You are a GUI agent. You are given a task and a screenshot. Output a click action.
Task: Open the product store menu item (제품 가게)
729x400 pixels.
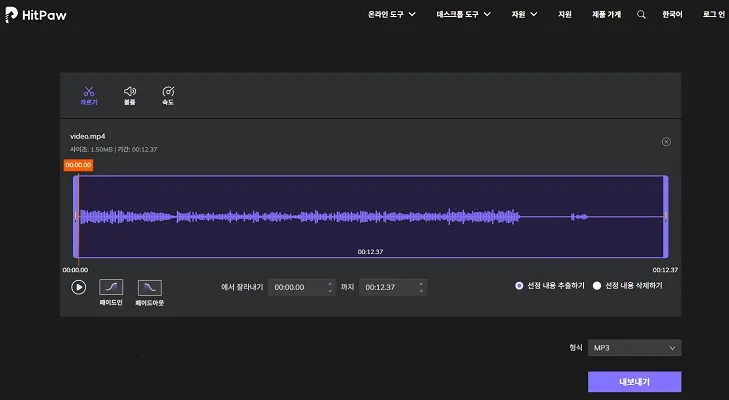point(606,14)
